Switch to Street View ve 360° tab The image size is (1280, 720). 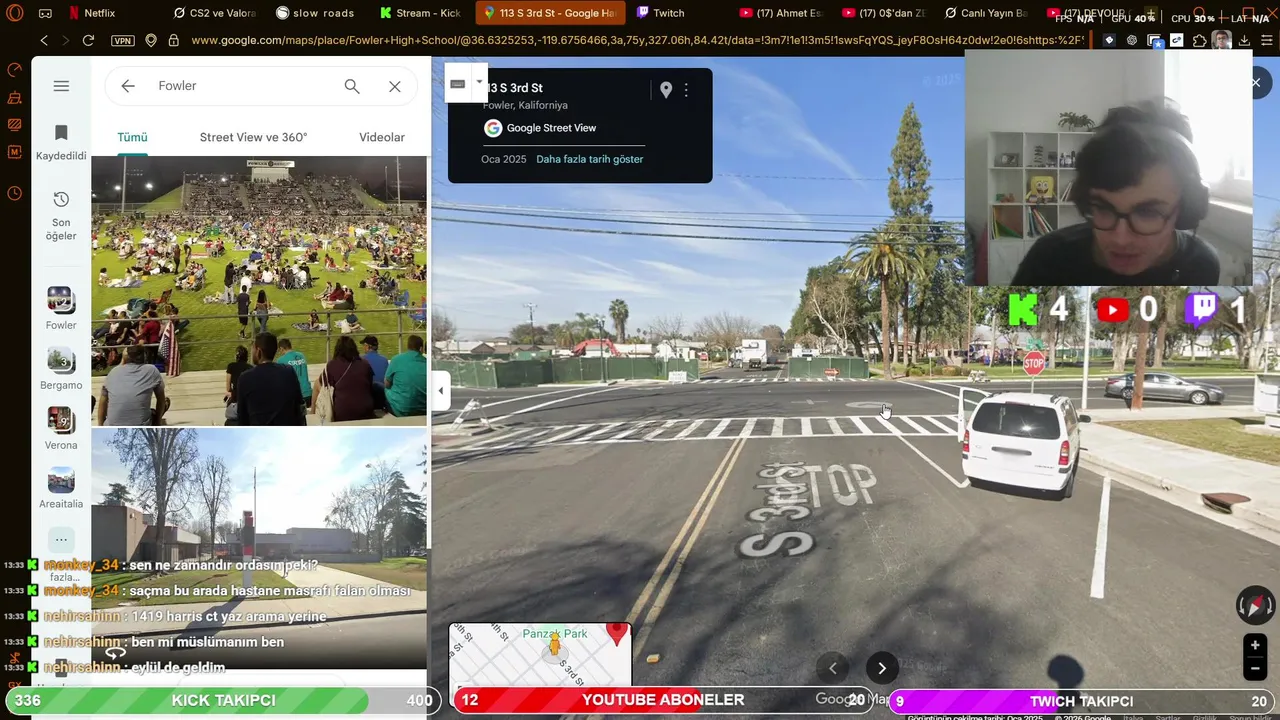pyautogui.click(x=253, y=137)
